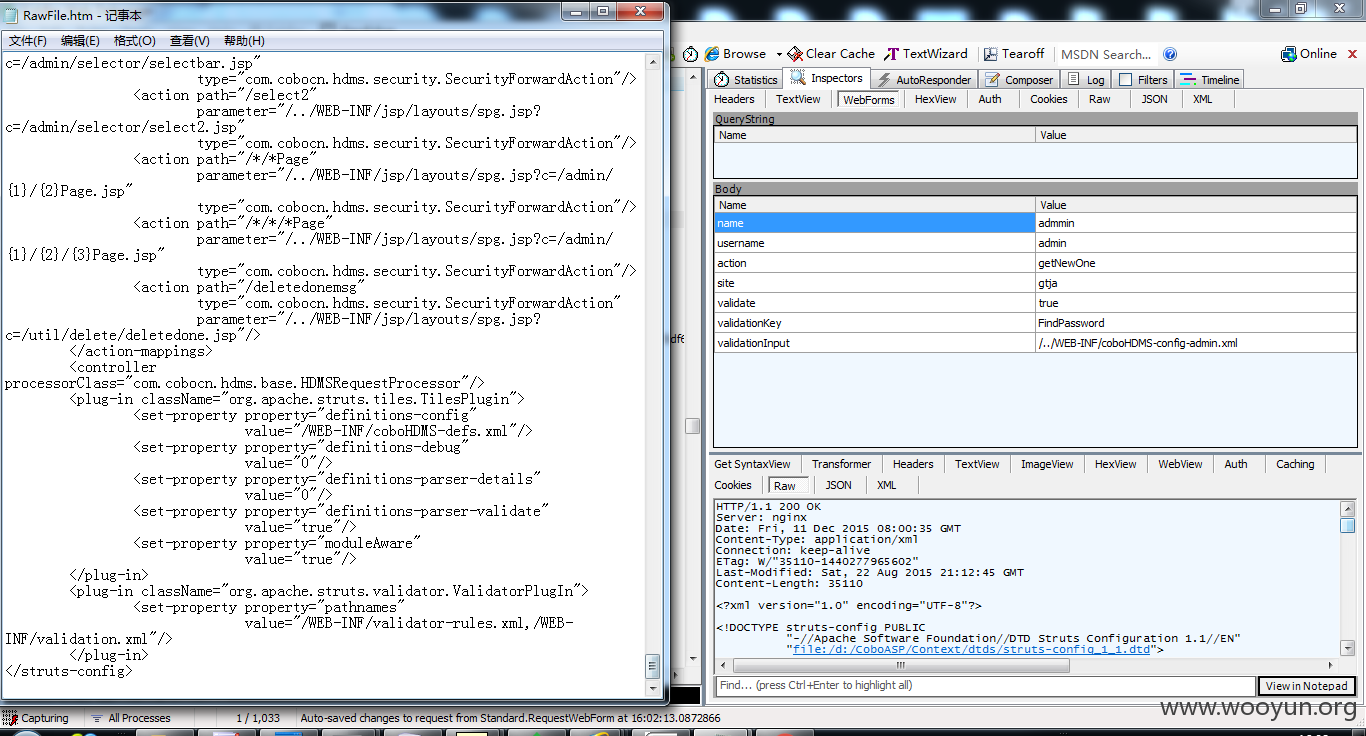The image size is (1366, 736).
Task: Click the View in Notepad button
Action: tap(1307, 686)
